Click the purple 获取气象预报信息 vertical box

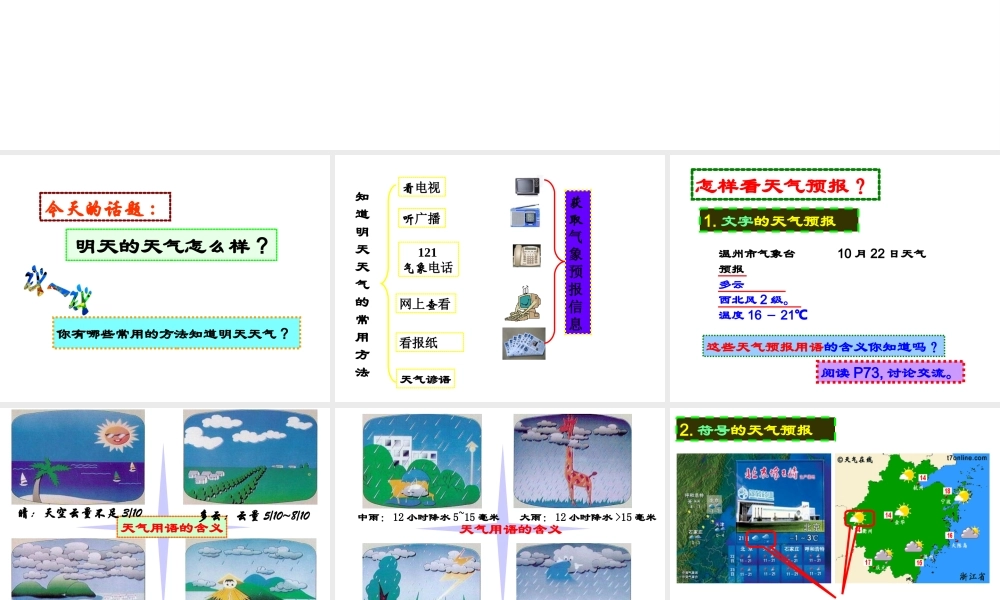pos(578,262)
